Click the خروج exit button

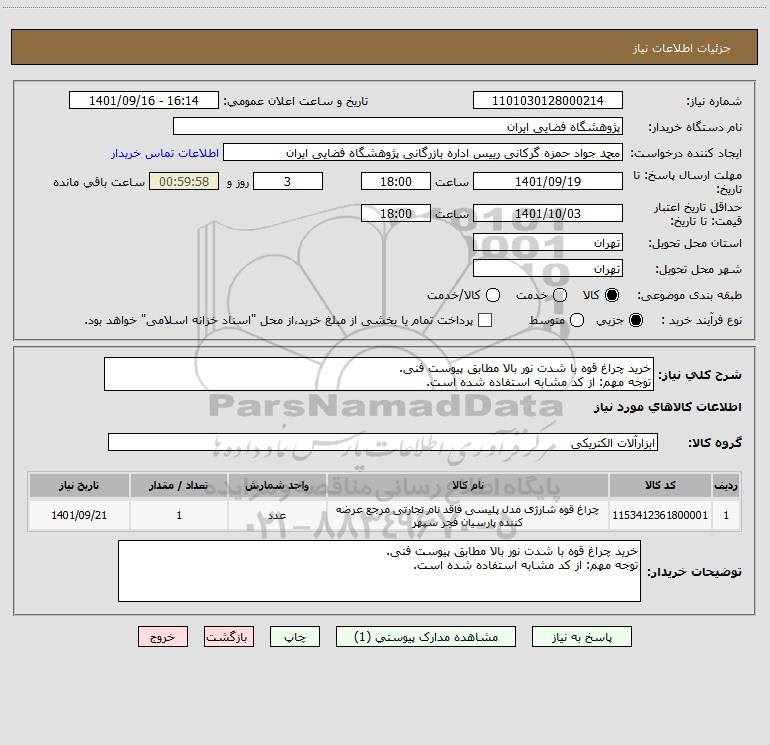[x=163, y=637]
